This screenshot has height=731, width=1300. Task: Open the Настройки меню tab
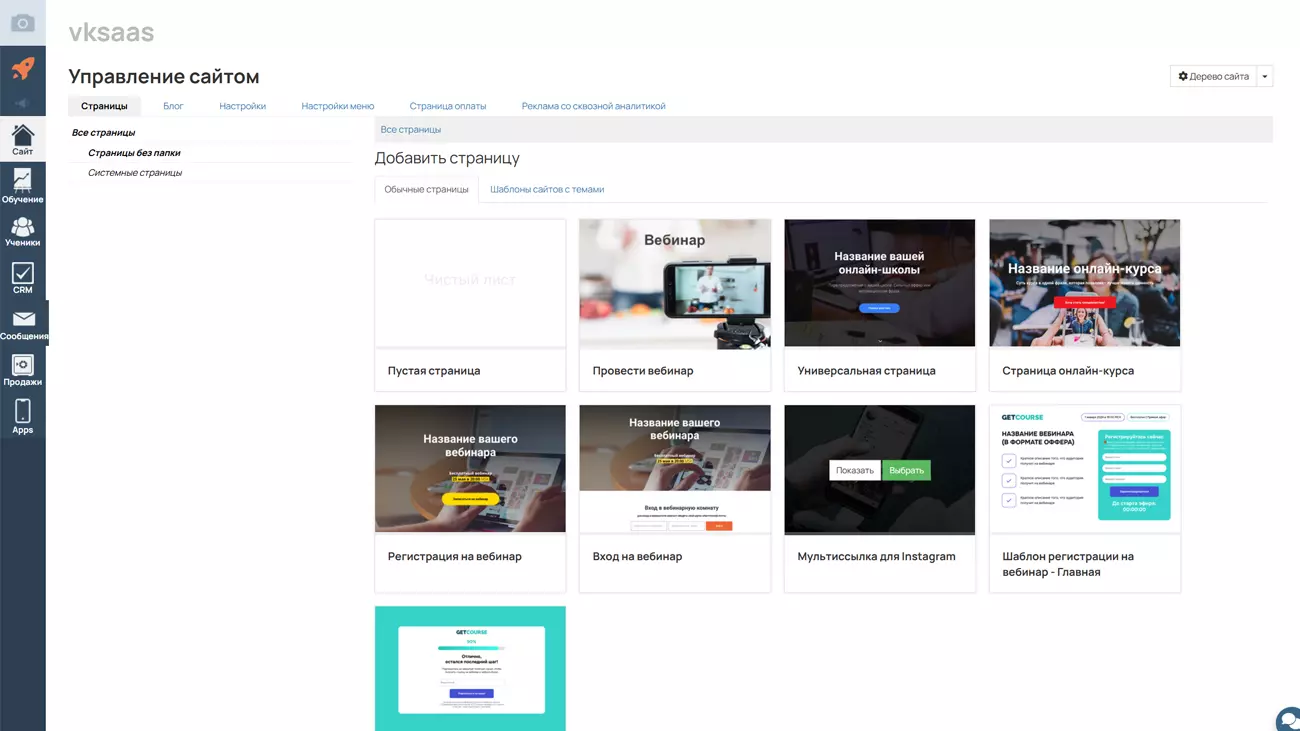(x=337, y=106)
